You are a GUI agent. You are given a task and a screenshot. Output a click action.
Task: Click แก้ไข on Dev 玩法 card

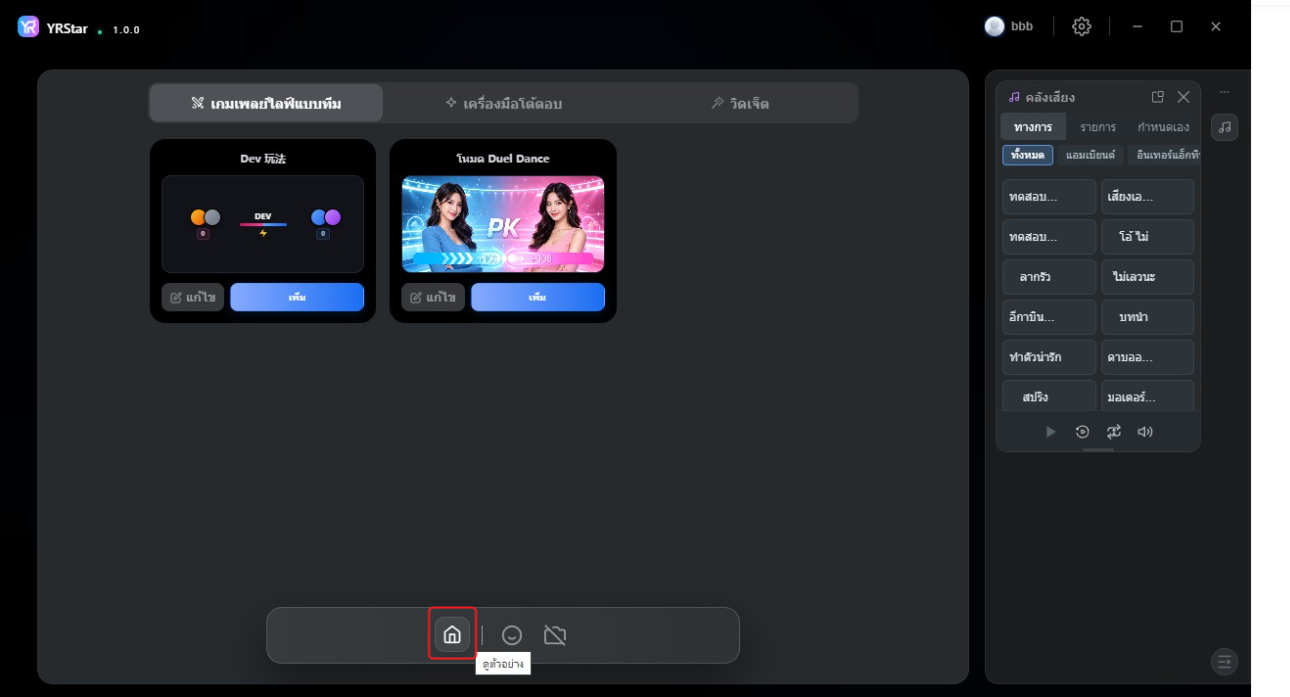pyautogui.click(x=193, y=297)
